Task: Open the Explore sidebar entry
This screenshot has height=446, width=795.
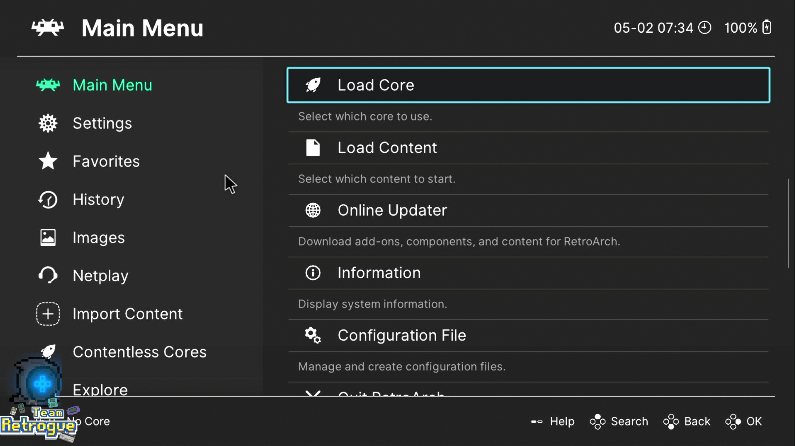Action: click(100, 389)
